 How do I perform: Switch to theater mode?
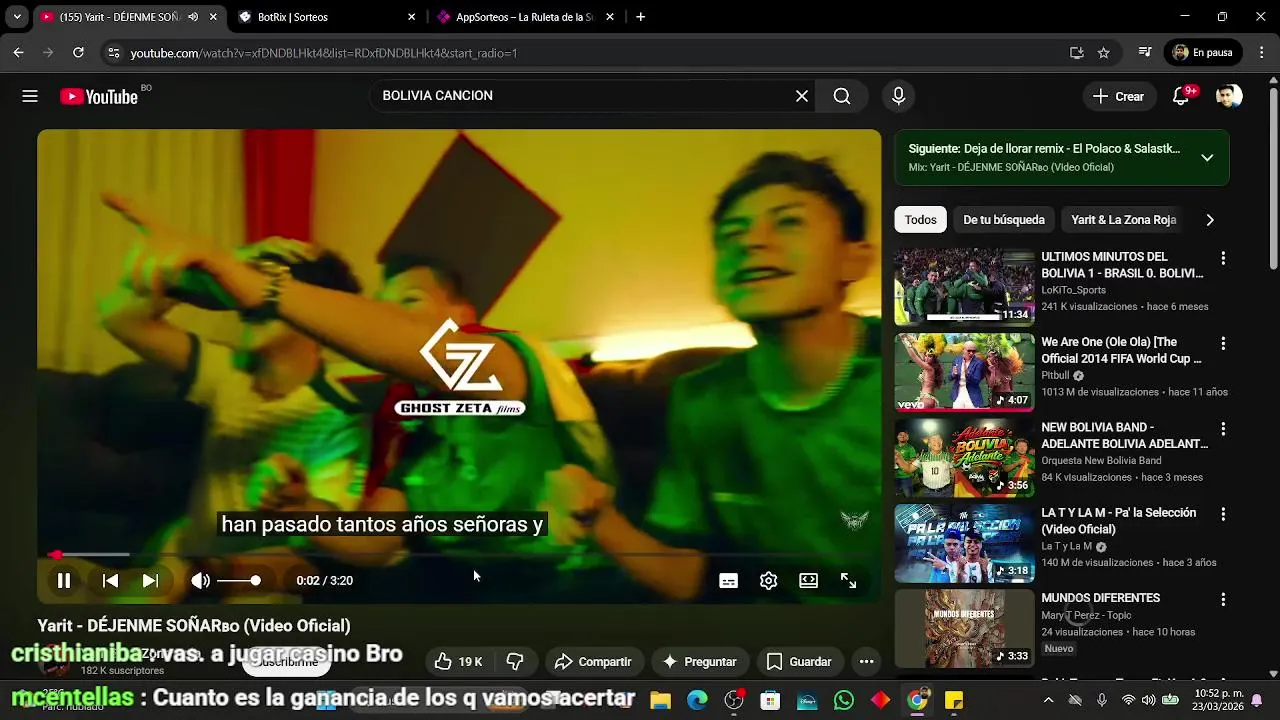tap(808, 580)
